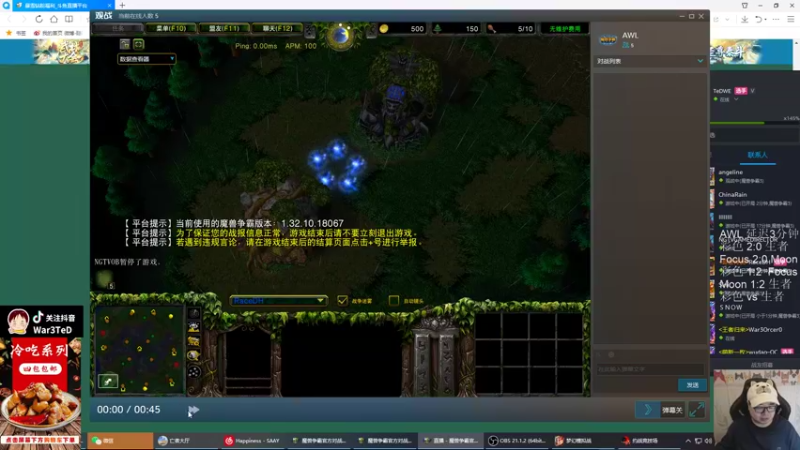The height and width of the screenshot is (450, 800).
Task: Open the Happiness - SAAY music app in the taskbar
Action: pyautogui.click(x=253, y=440)
